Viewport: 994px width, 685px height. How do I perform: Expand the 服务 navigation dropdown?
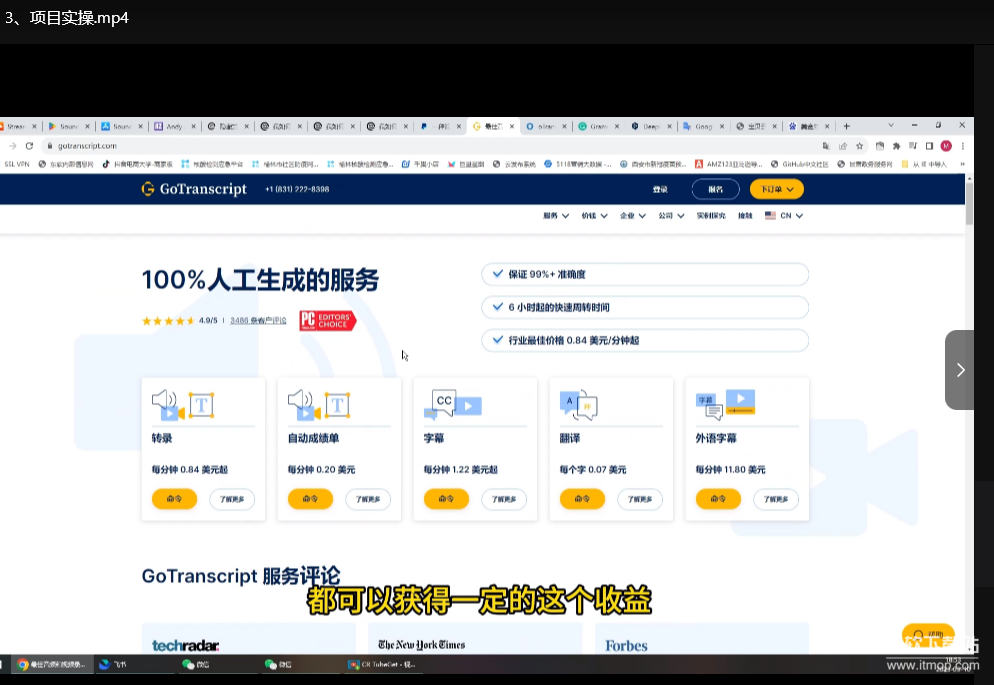tap(556, 215)
